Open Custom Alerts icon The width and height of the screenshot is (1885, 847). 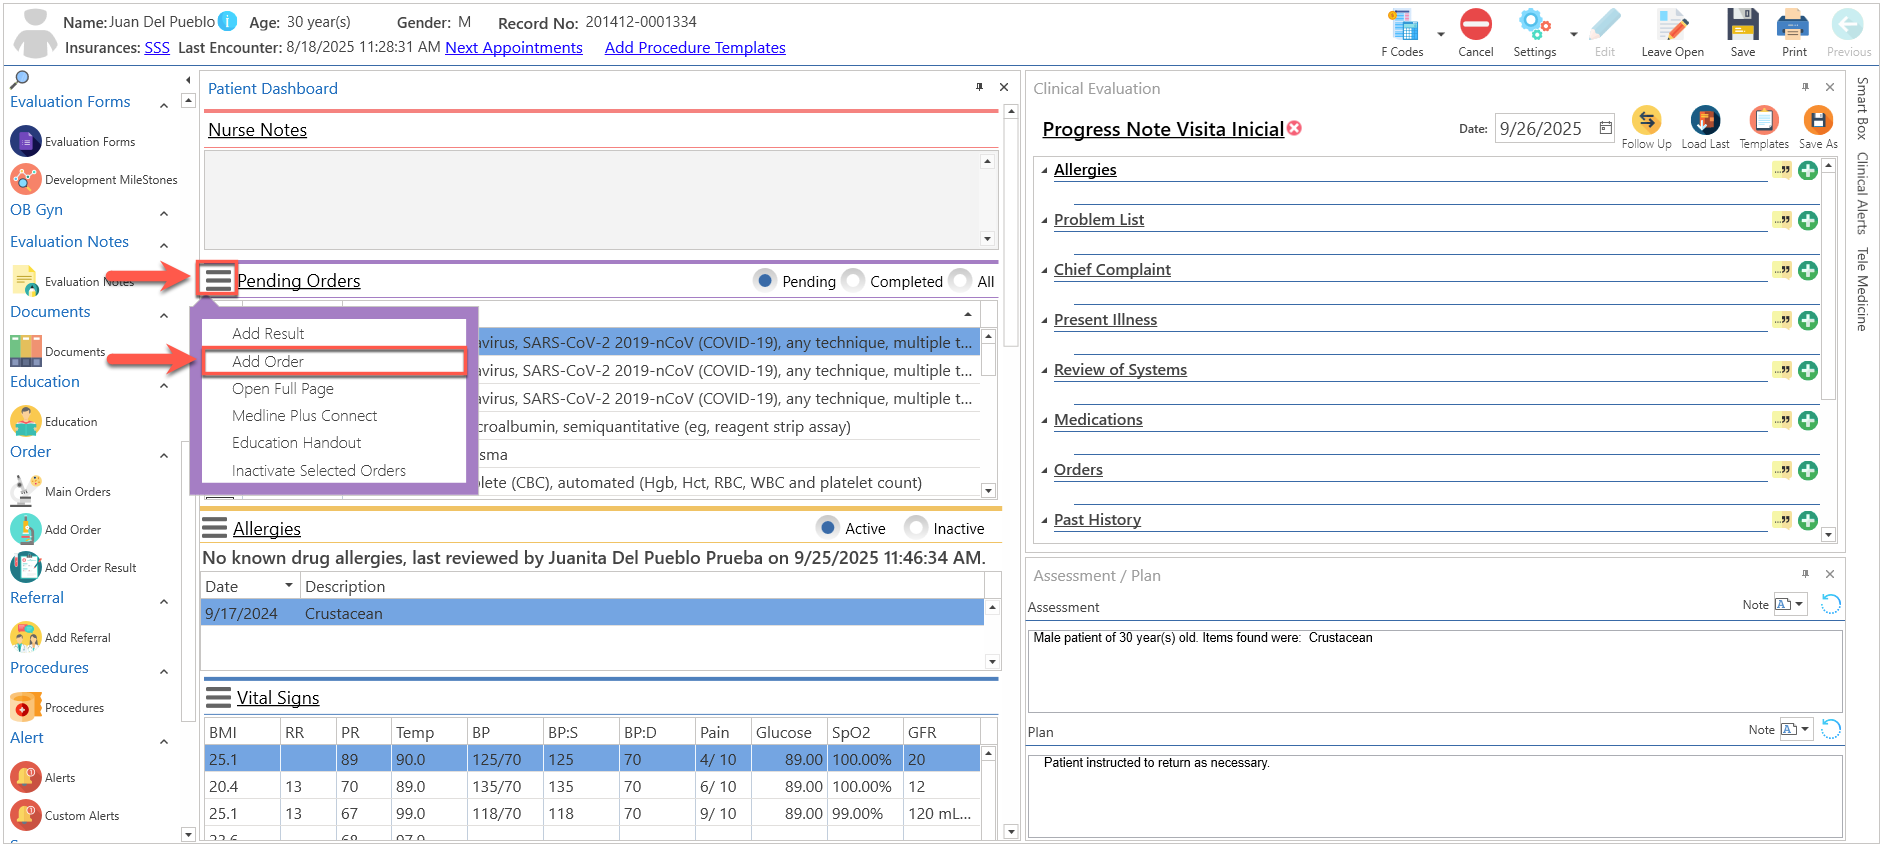pyautogui.click(x=26, y=815)
